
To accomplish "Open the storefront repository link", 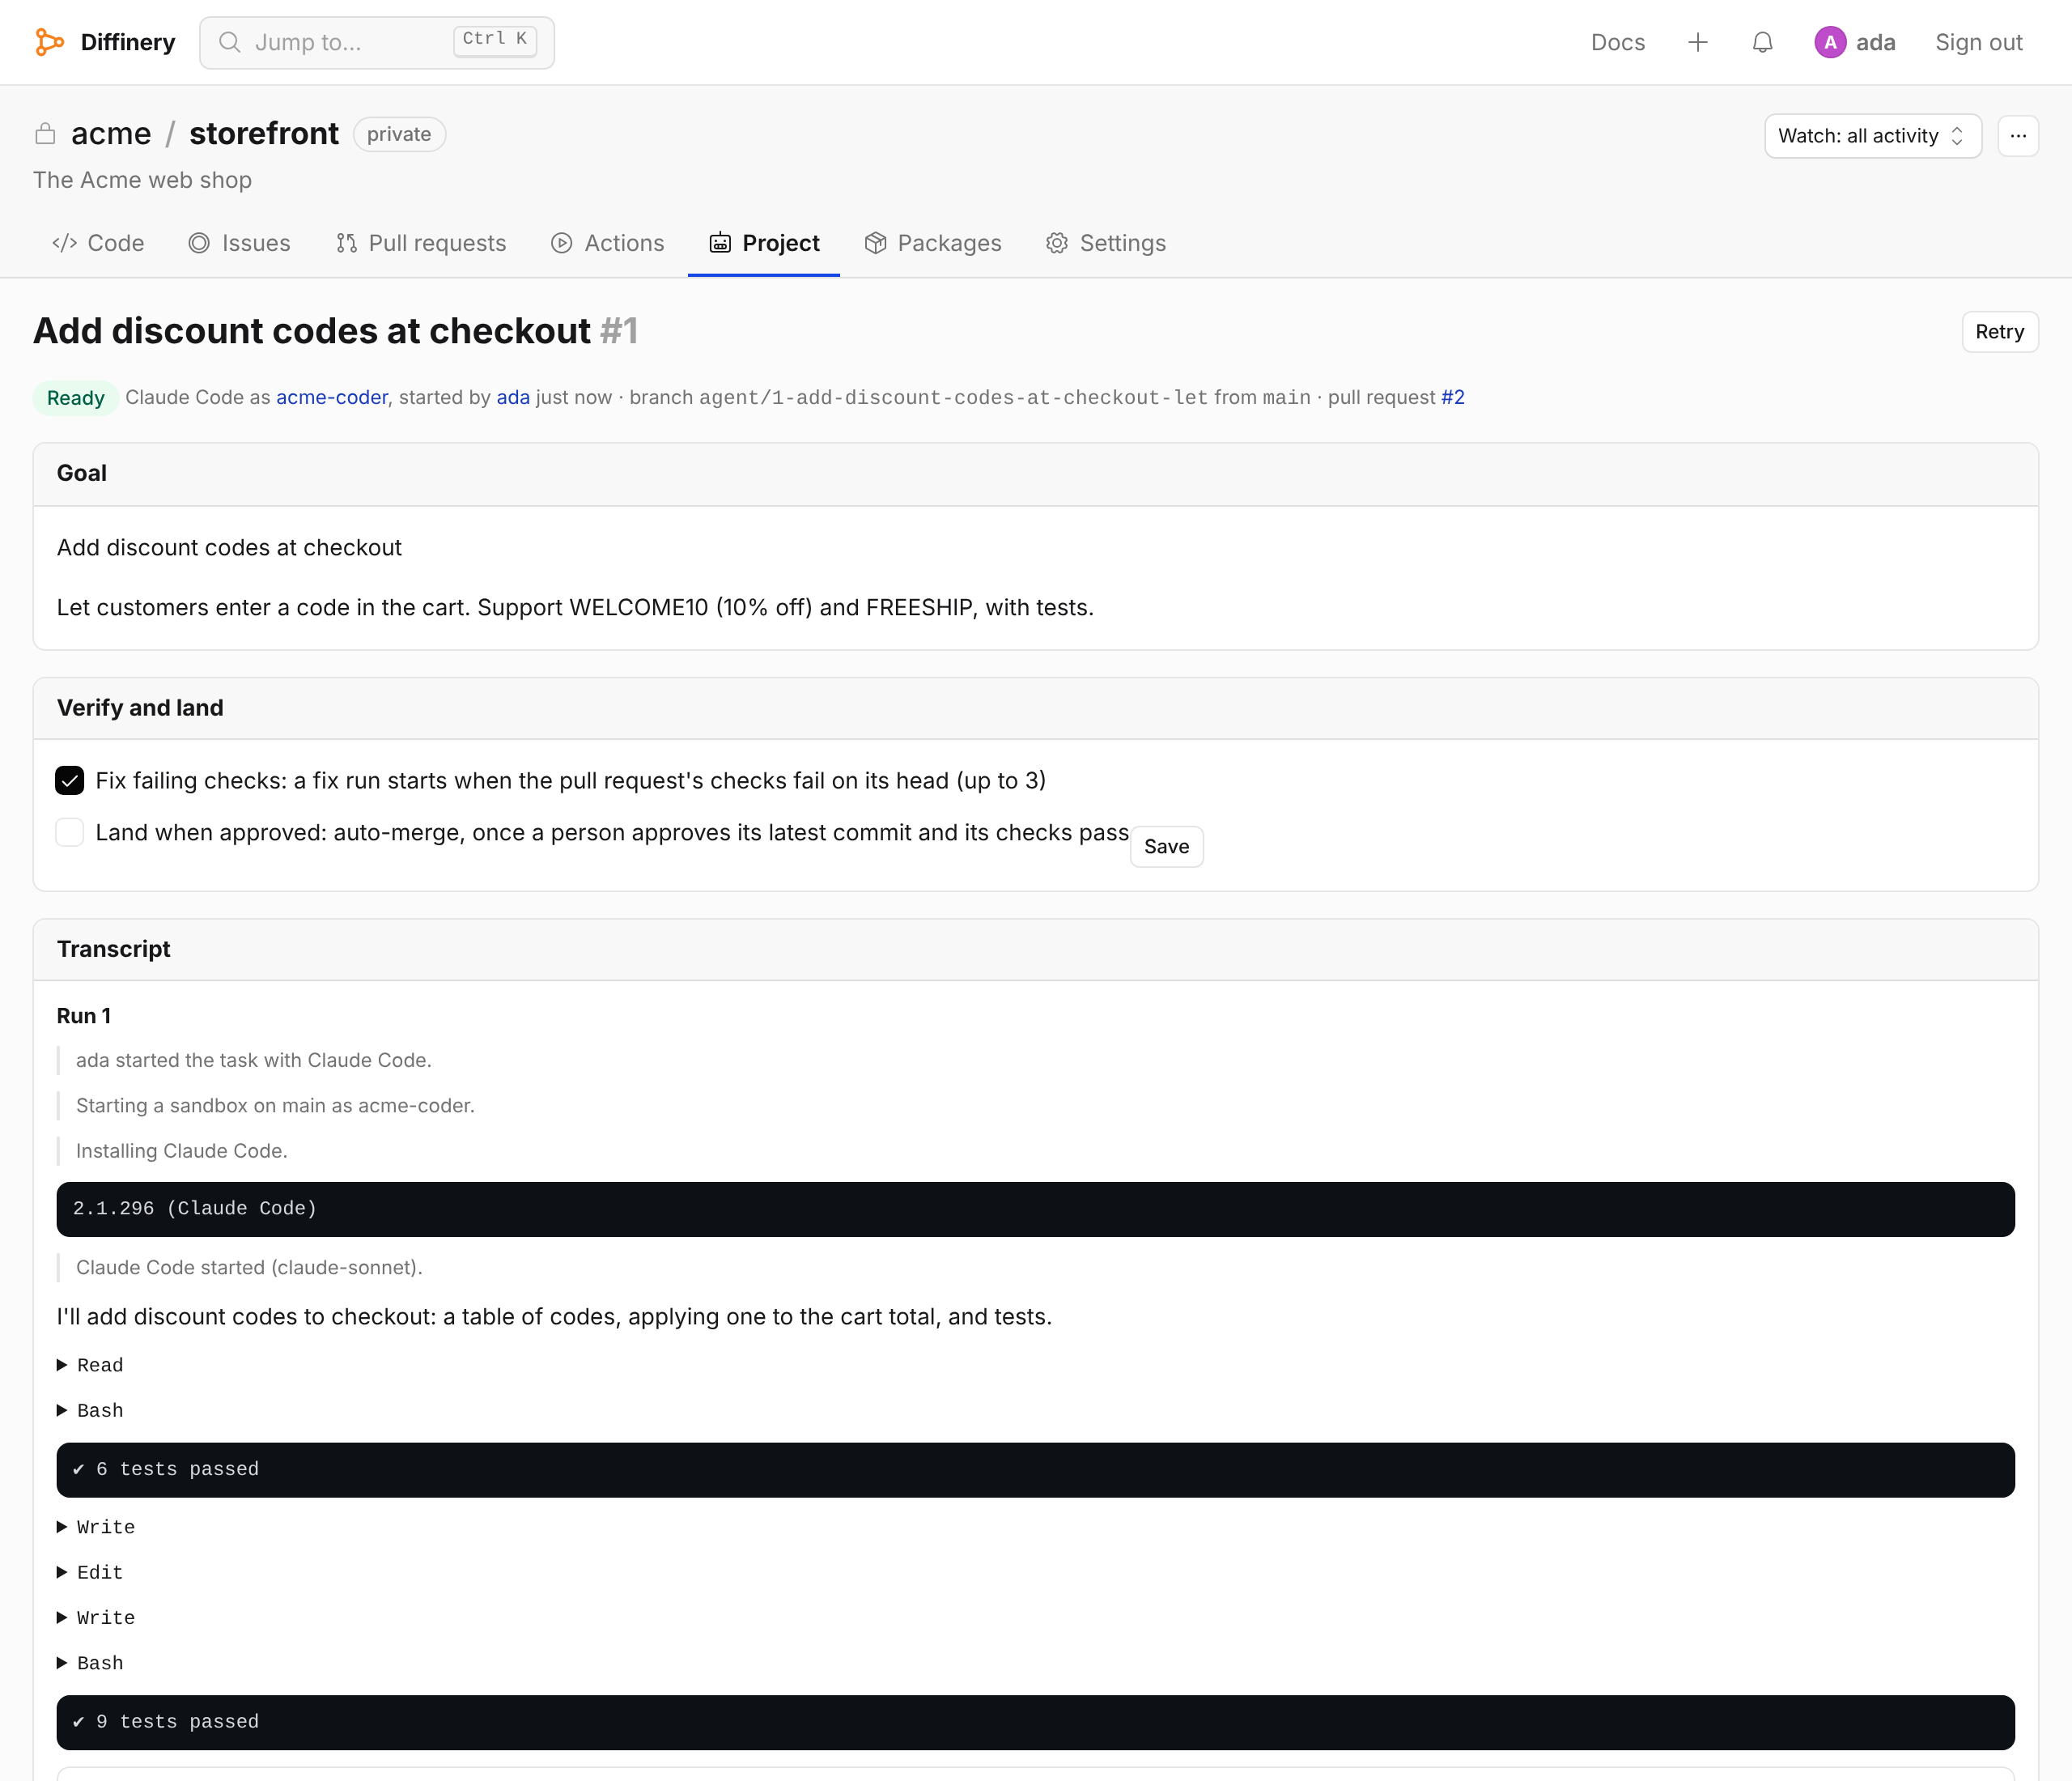I will coord(264,133).
